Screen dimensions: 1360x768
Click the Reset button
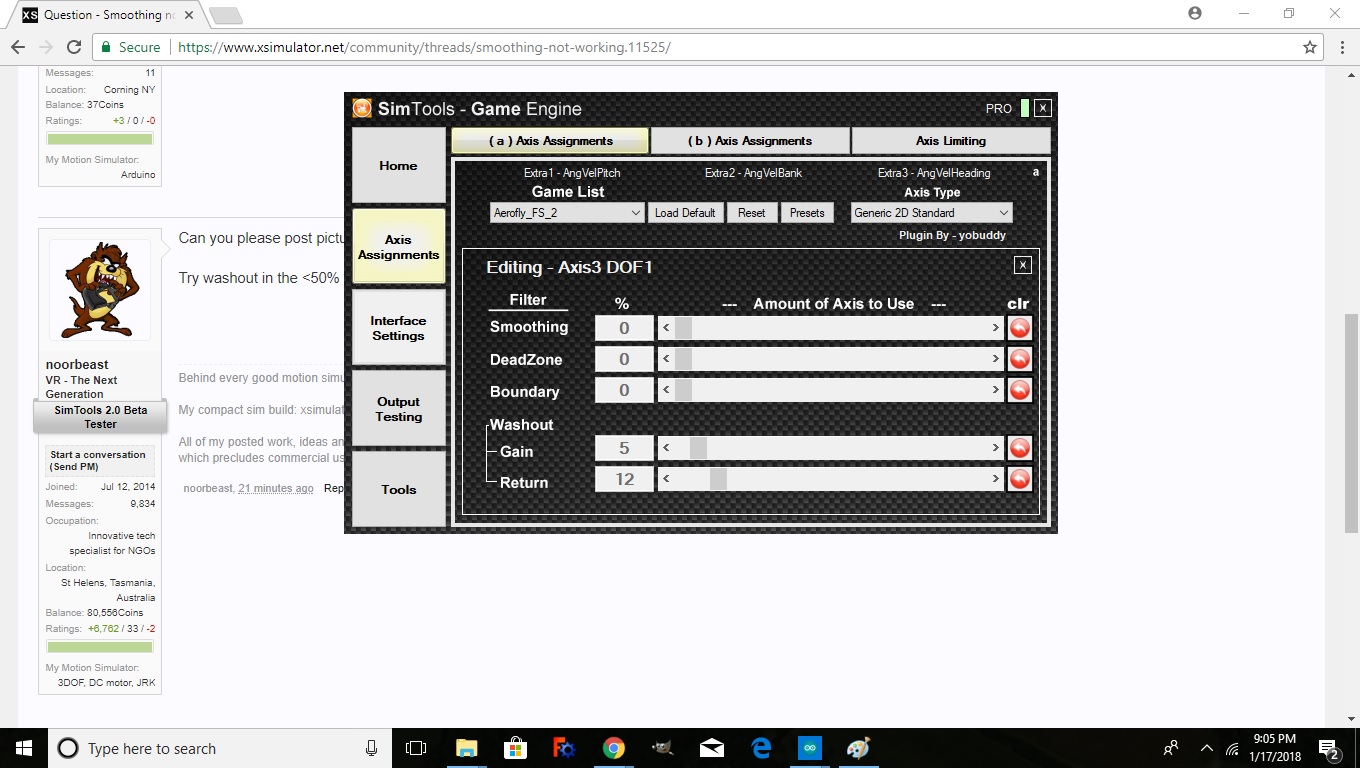point(752,213)
